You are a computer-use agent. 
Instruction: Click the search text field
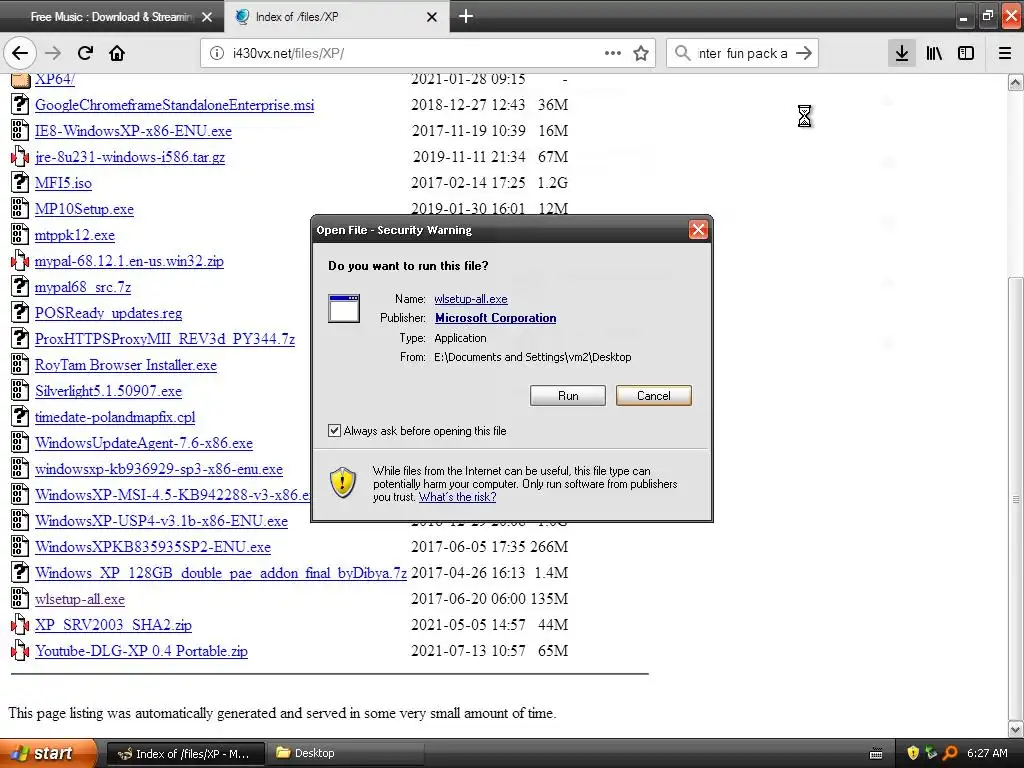point(743,53)
